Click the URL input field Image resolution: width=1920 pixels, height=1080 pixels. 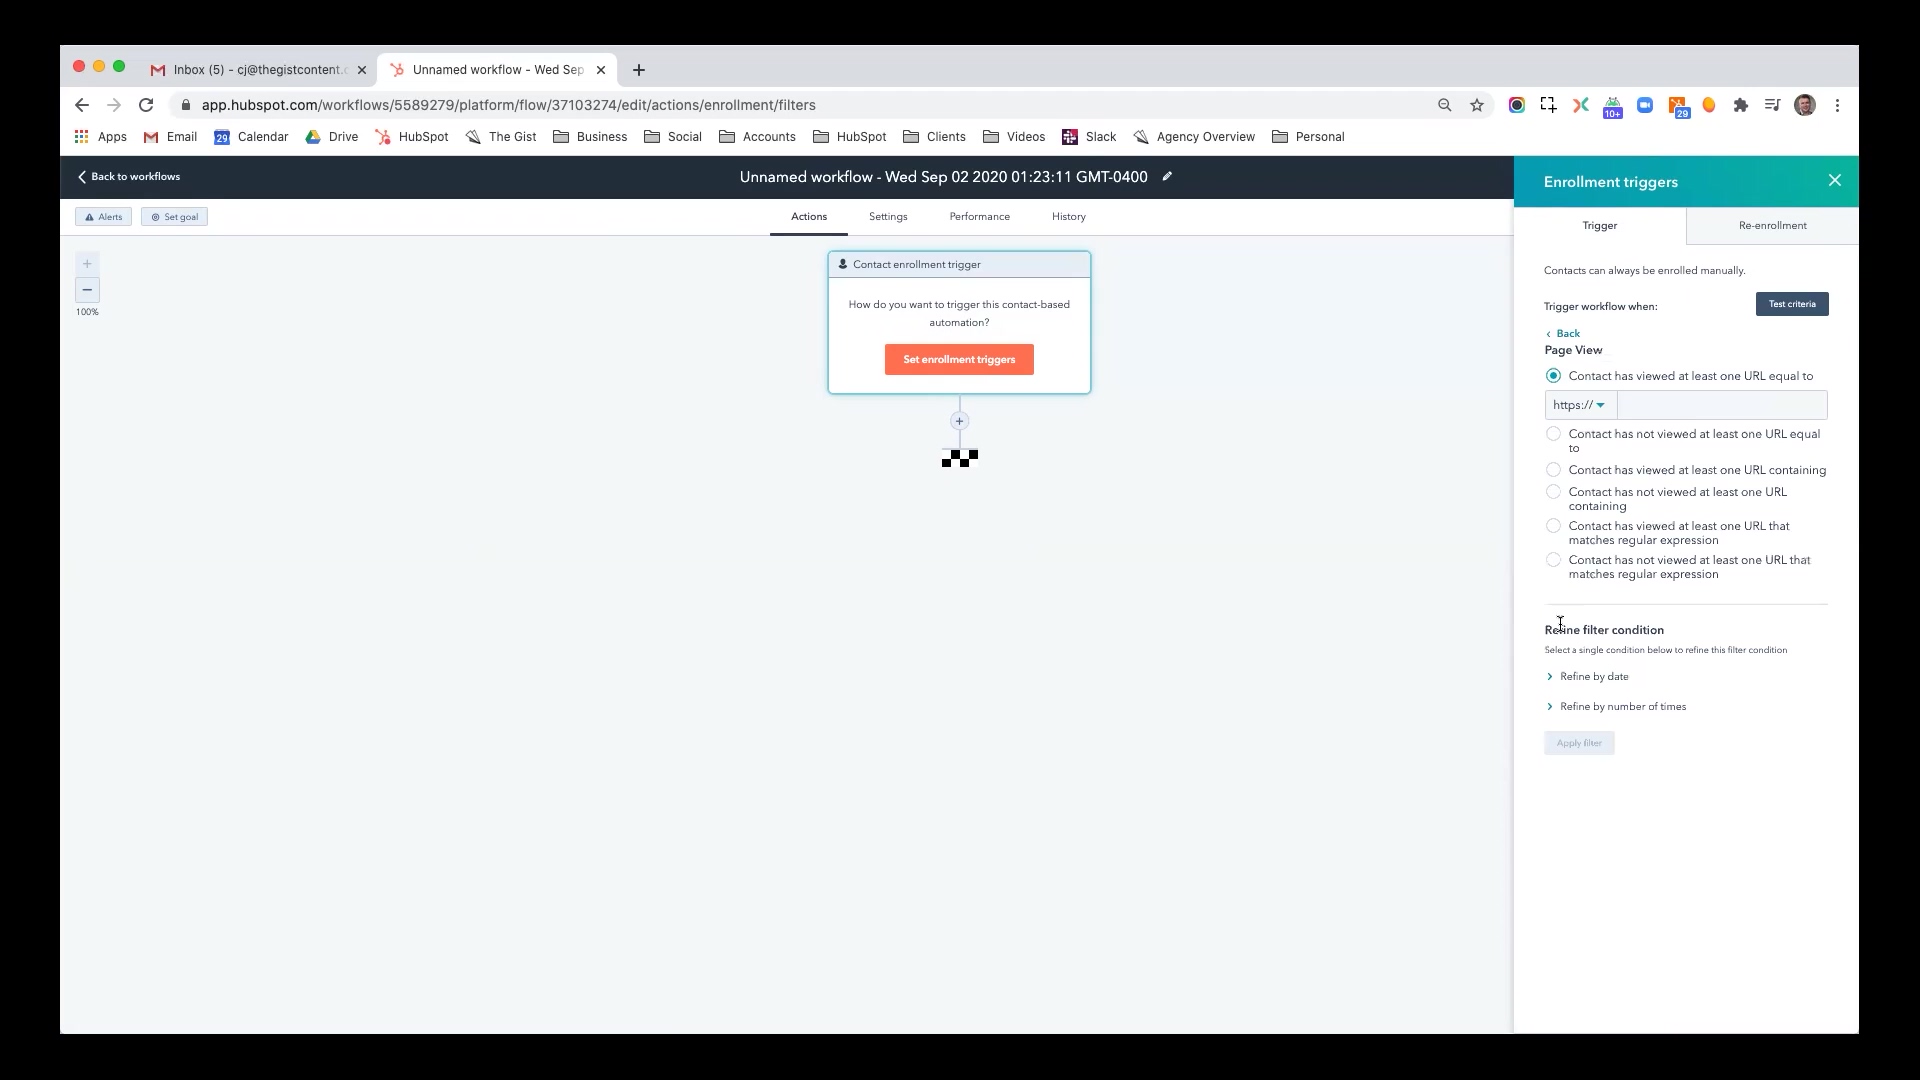(x=1714, y=405)
